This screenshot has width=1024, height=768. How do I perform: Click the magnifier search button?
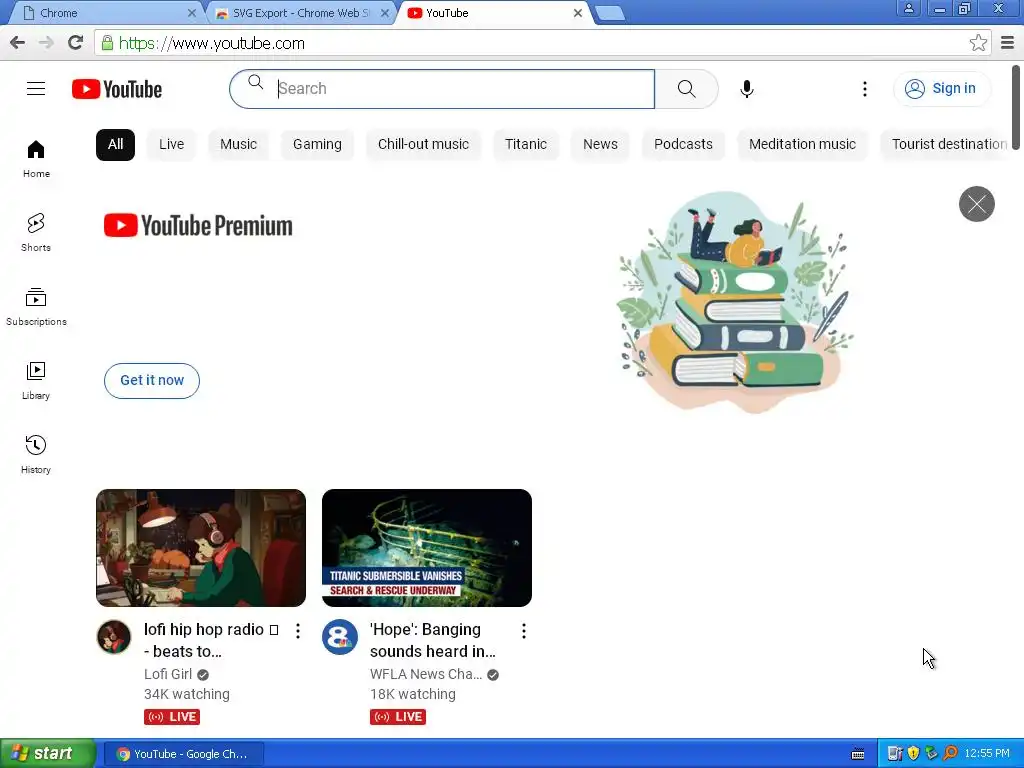686,89
